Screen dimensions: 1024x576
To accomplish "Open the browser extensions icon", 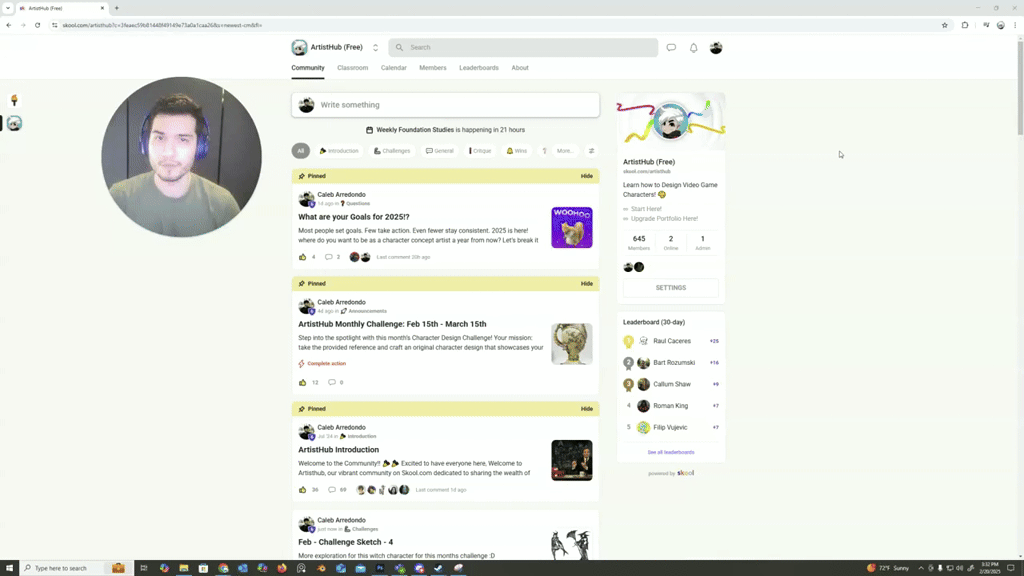I will 965,25.
